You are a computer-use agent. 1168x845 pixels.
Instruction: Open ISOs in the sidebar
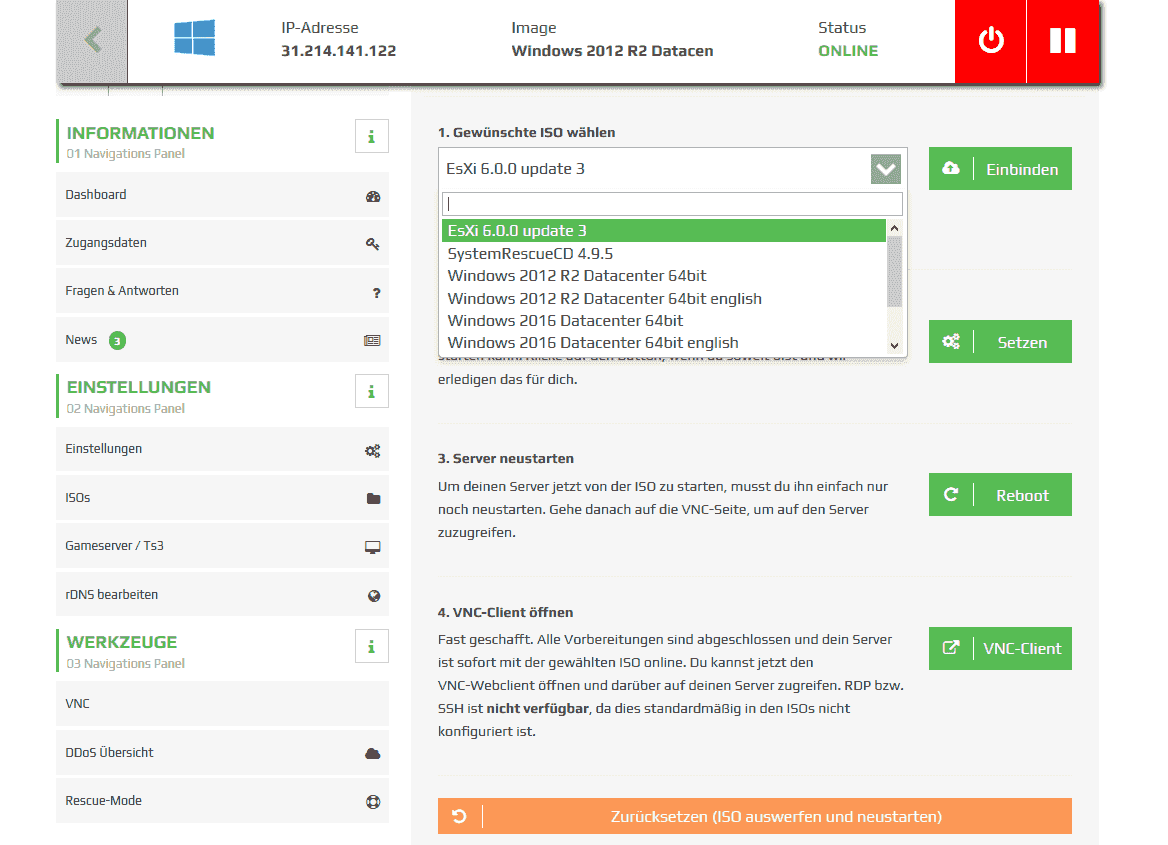222,498
